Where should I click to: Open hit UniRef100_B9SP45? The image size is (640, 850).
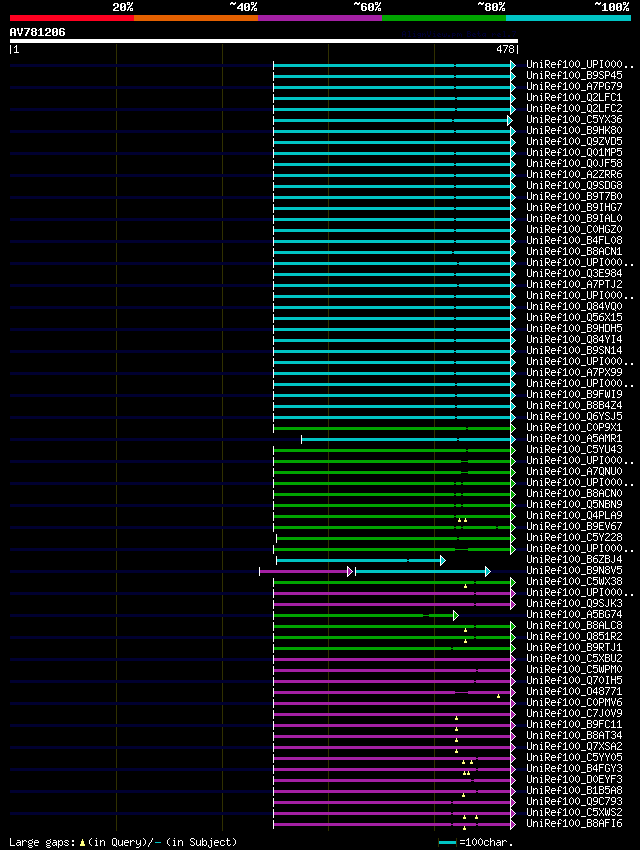click(574, 75)
